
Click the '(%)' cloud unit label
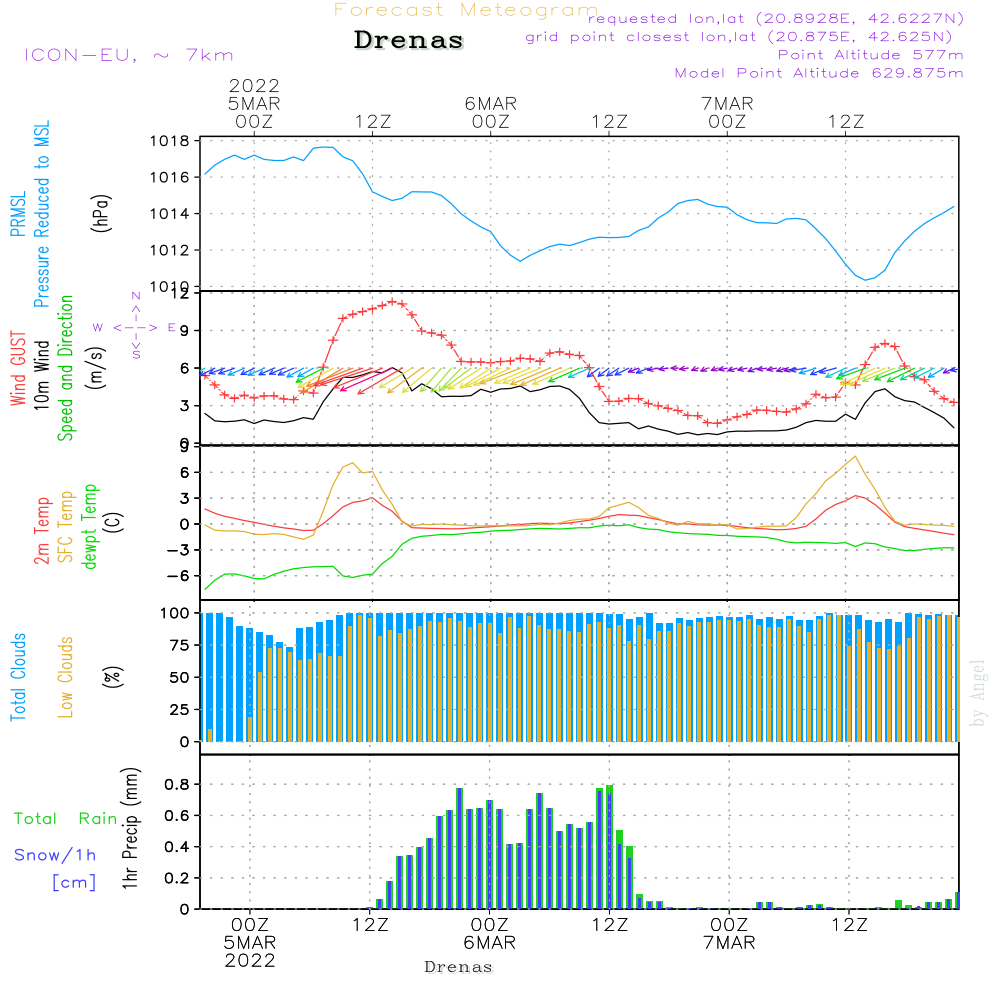coord(112,677)
